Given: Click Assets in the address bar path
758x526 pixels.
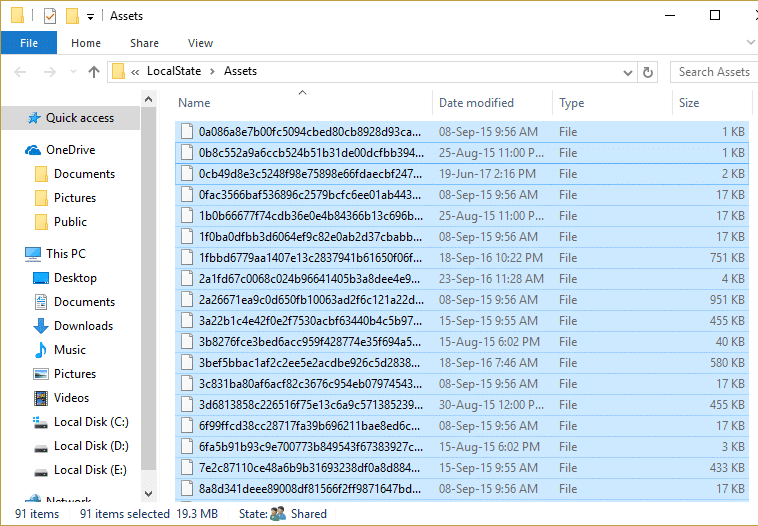Looking at the screenshot, I should 240,71.
